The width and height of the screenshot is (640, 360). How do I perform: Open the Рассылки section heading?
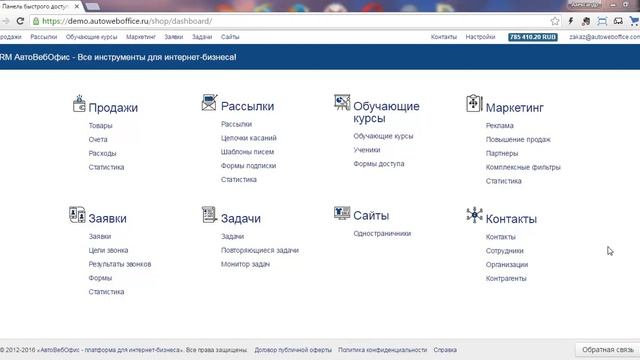coord(247,106)
